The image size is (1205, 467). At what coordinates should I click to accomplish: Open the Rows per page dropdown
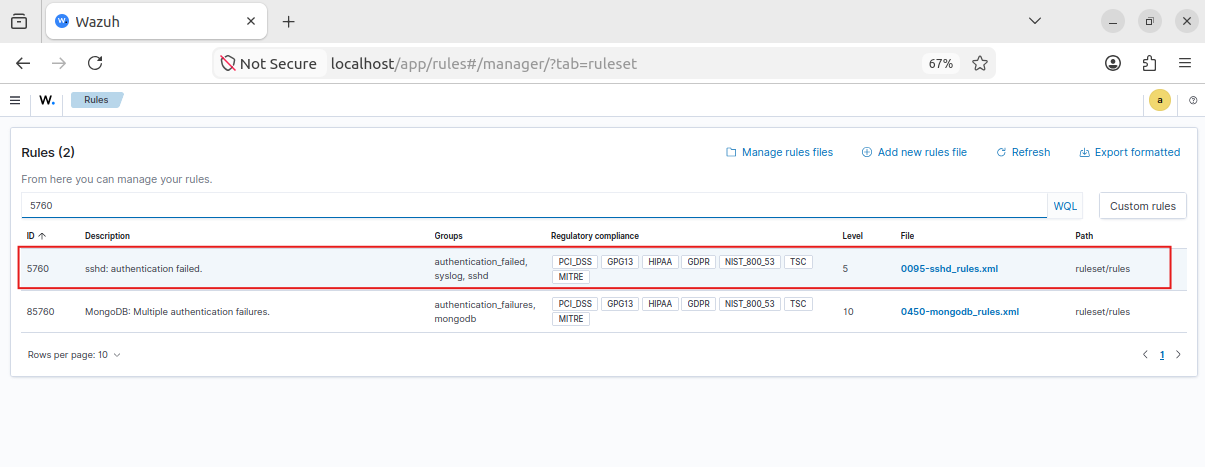pyautogui.click(x=74, y=355)
